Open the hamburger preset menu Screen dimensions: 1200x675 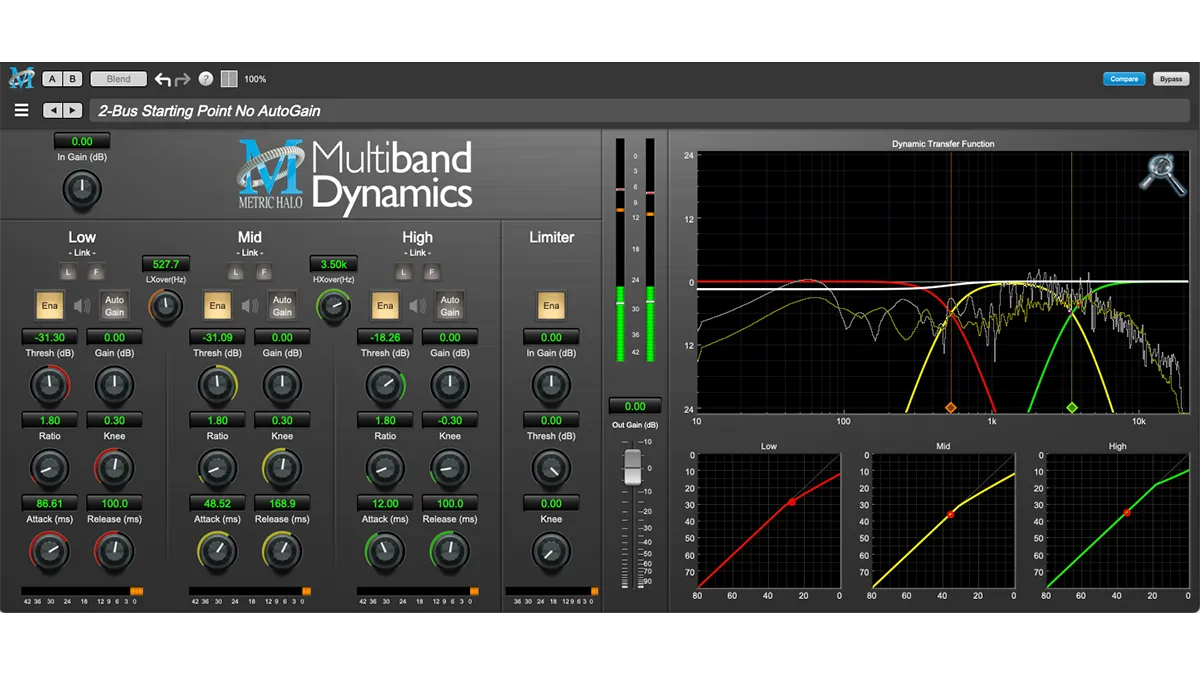click(21, 111)
